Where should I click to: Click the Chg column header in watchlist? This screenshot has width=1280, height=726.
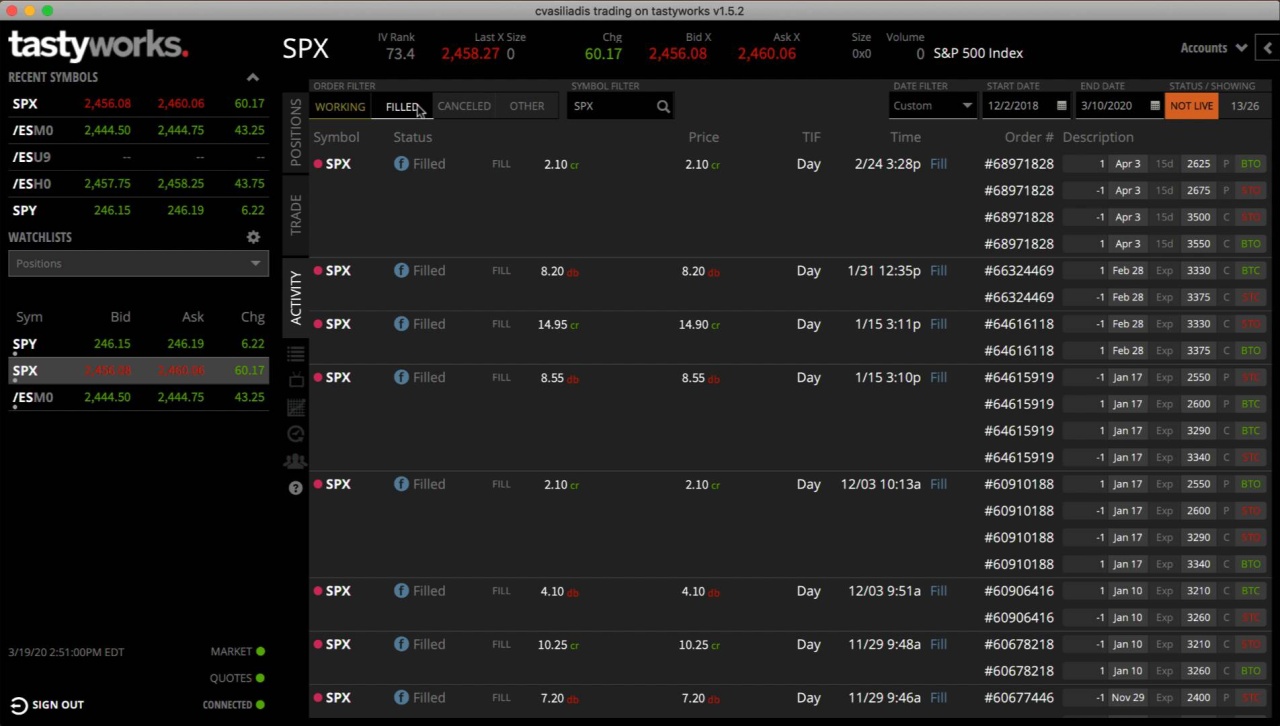(252, 317)
